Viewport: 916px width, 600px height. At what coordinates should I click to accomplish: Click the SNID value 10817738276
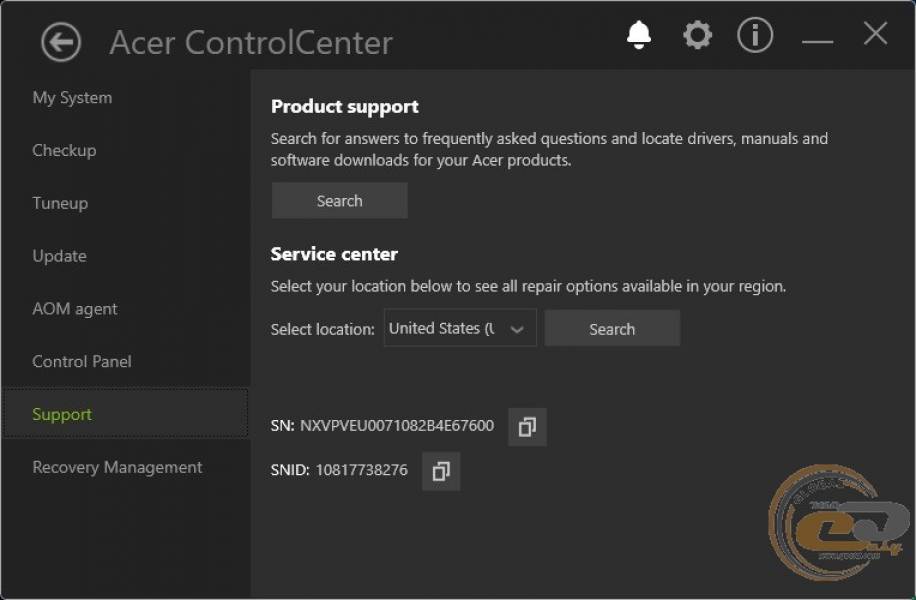[x=362, y=470]
